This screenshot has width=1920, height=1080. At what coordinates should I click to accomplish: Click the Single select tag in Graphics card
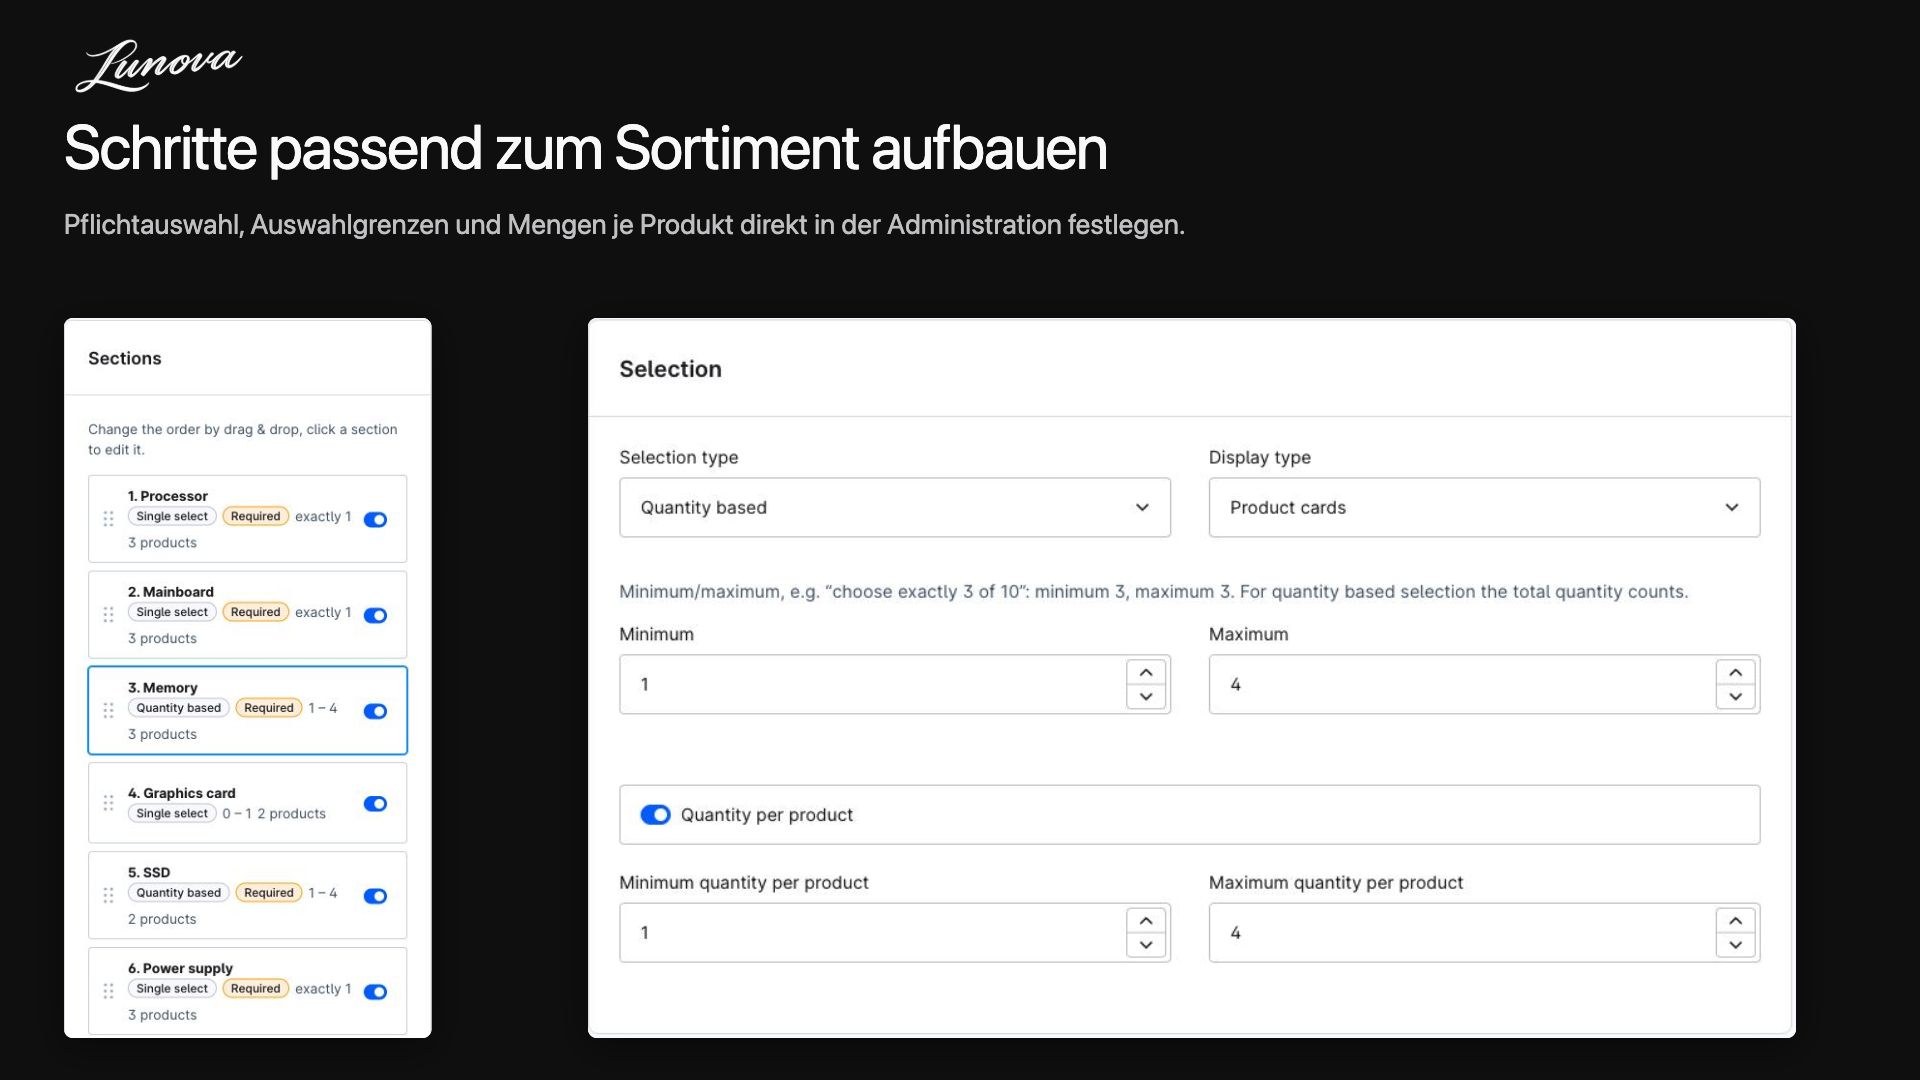(172, 814)
